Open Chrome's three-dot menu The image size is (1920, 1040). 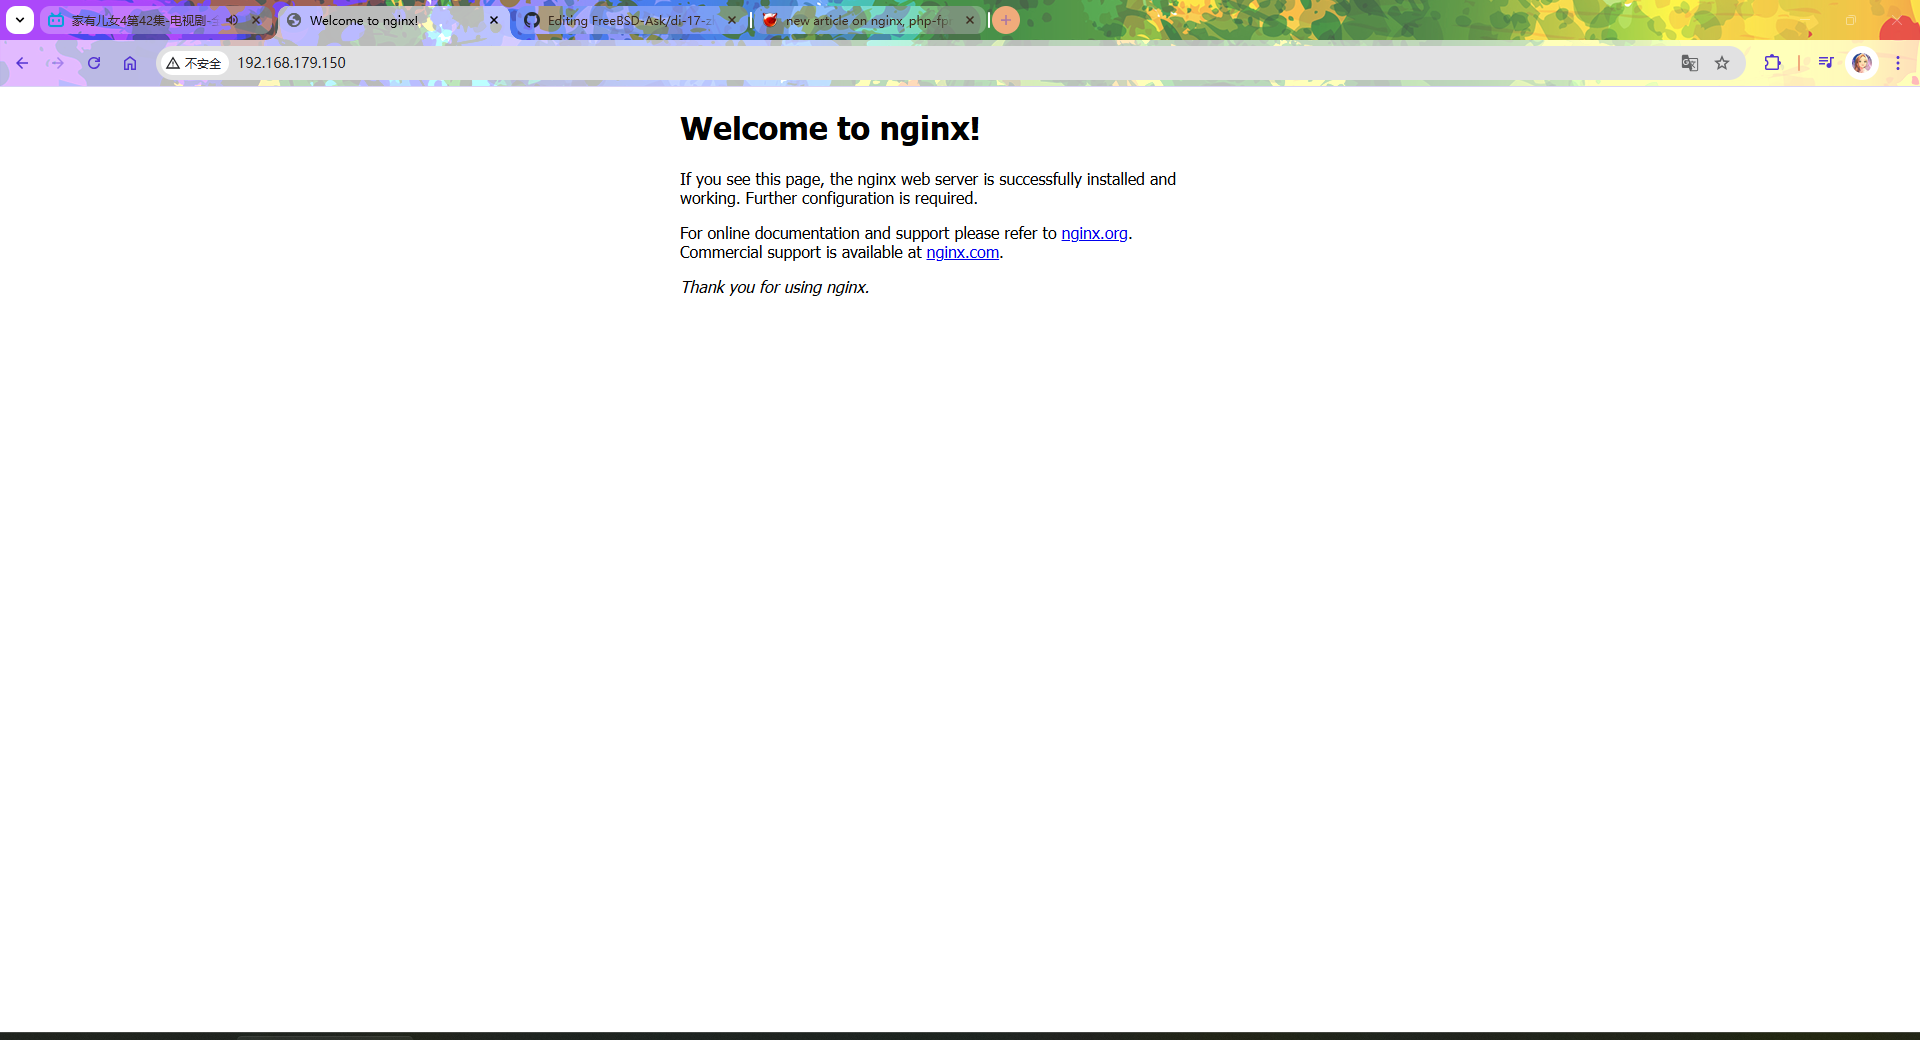click(1898, 63)
